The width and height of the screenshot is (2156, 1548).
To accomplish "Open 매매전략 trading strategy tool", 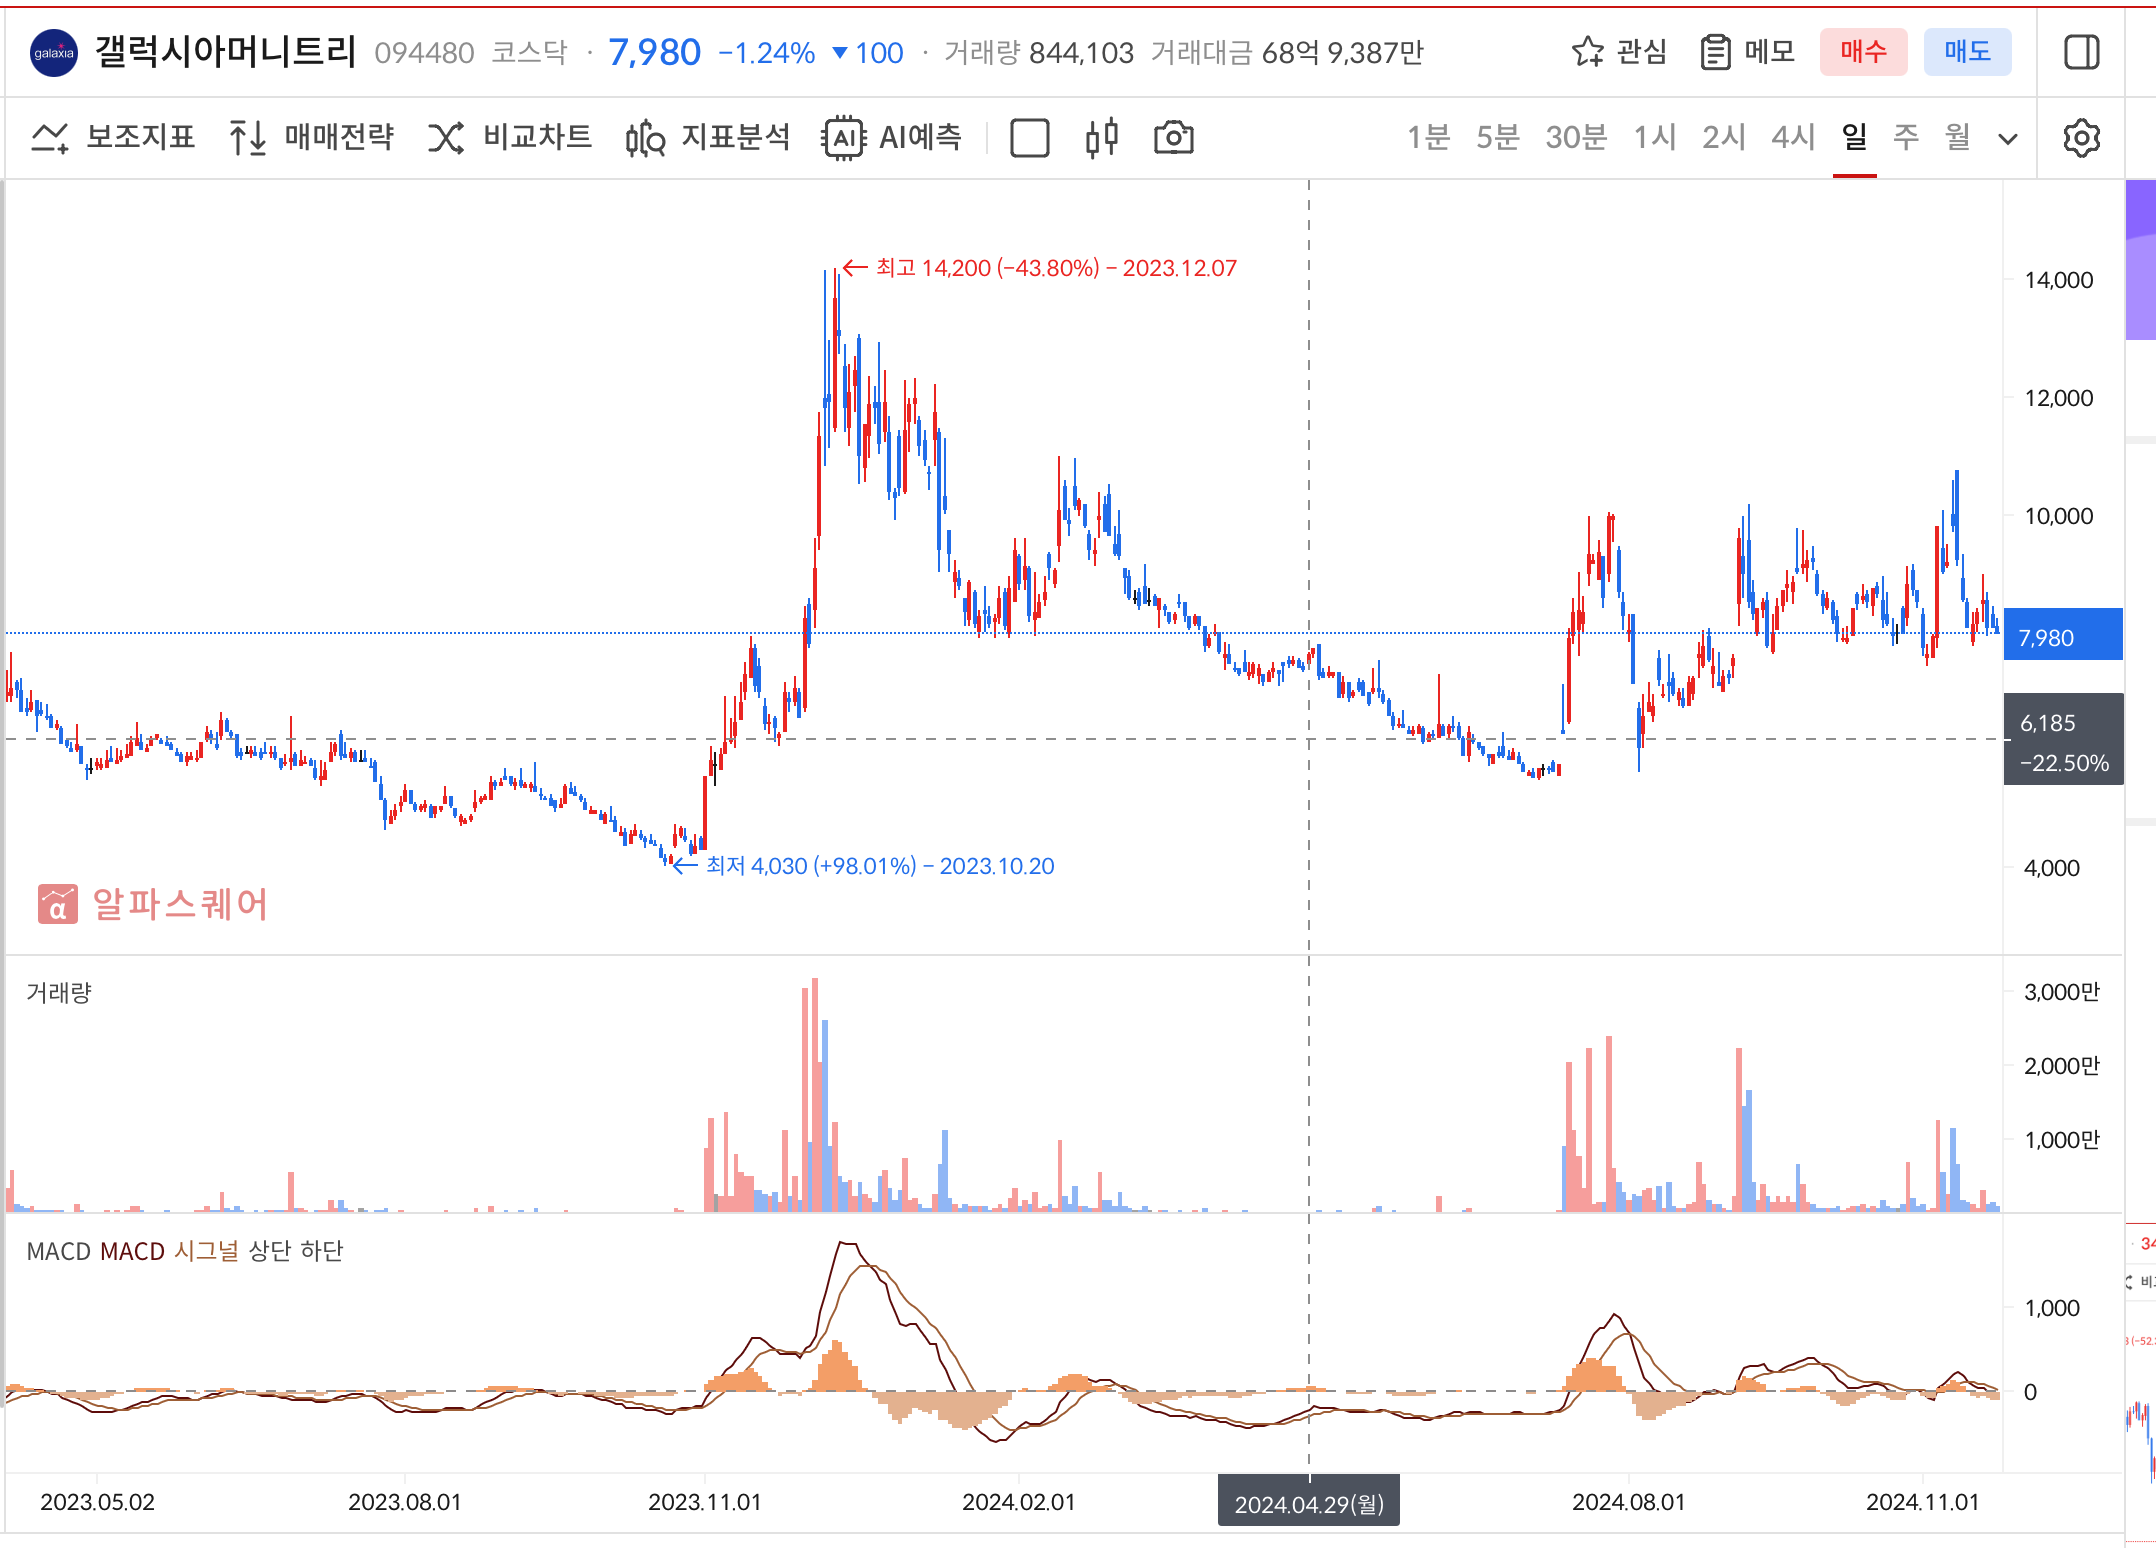I will (x=311, y=137).
